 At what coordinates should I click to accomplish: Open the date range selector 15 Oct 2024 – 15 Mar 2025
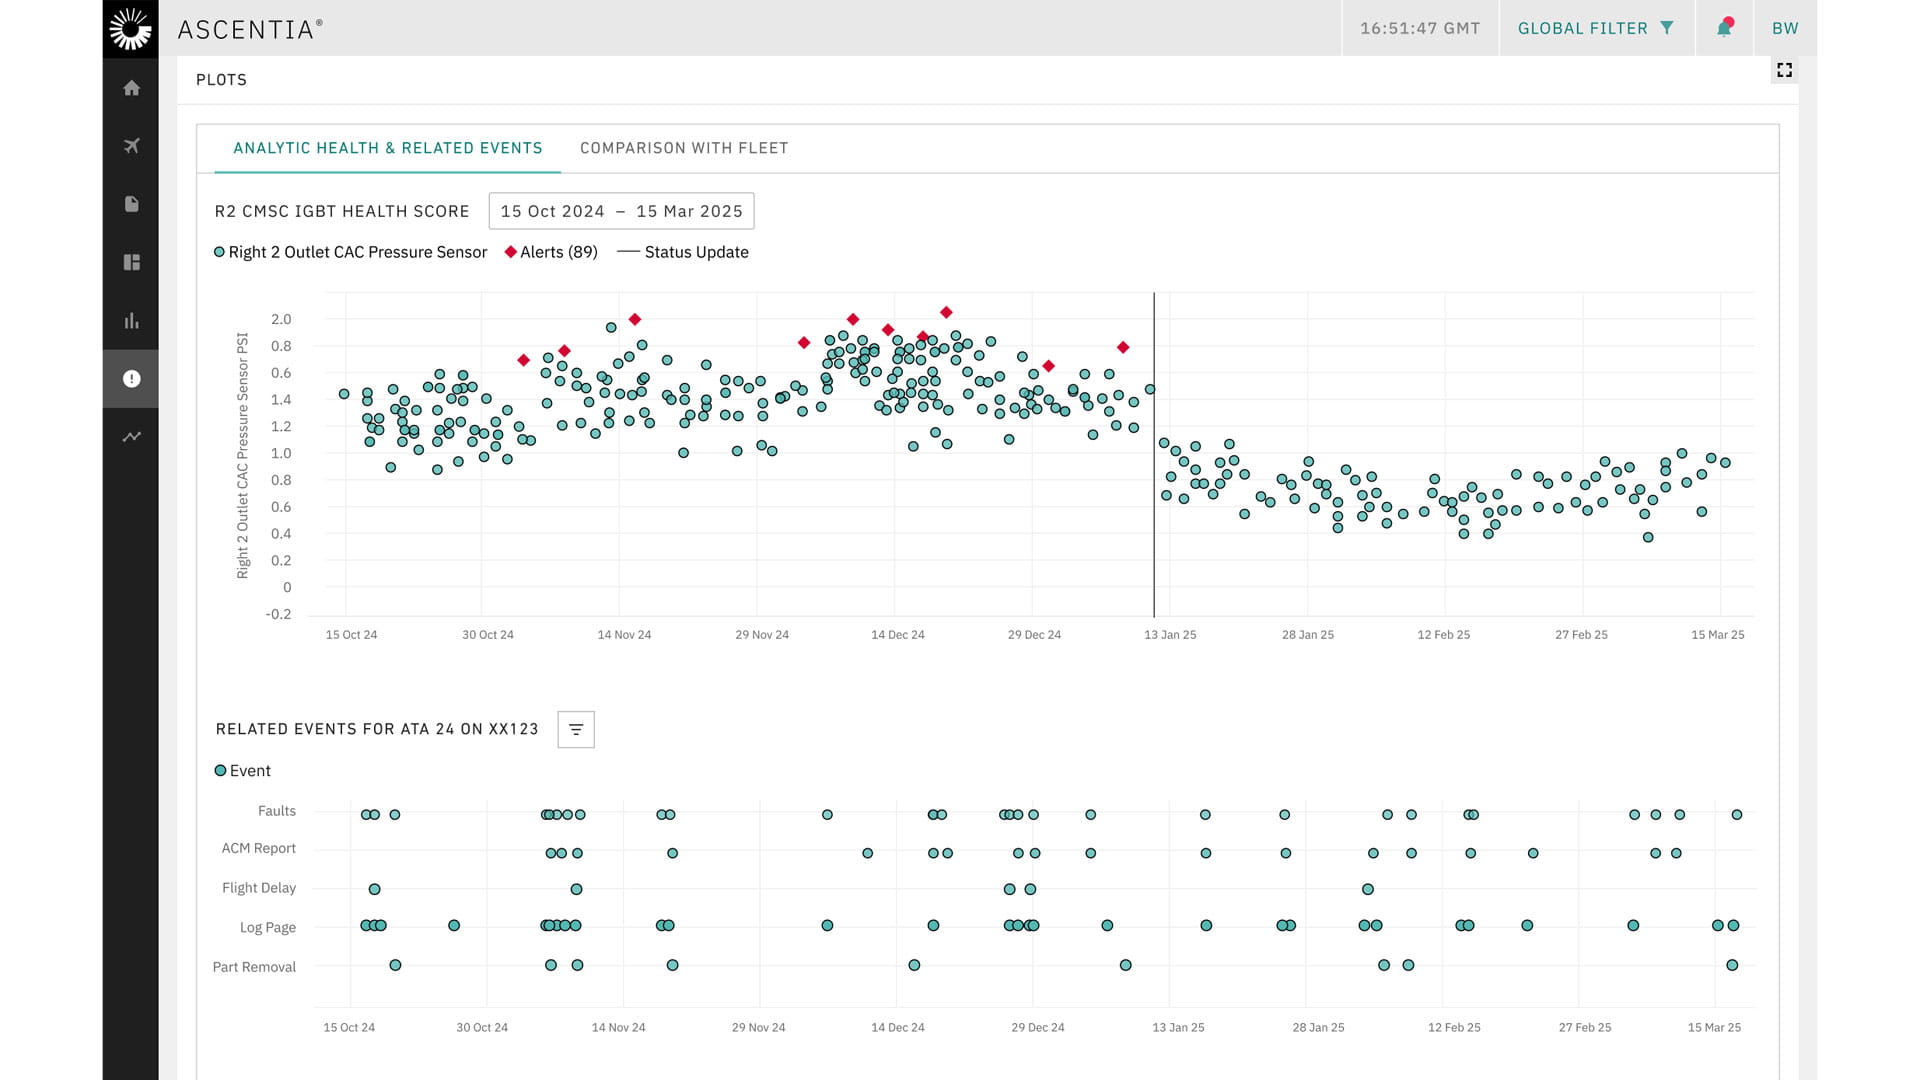click(x=621, y=211)
